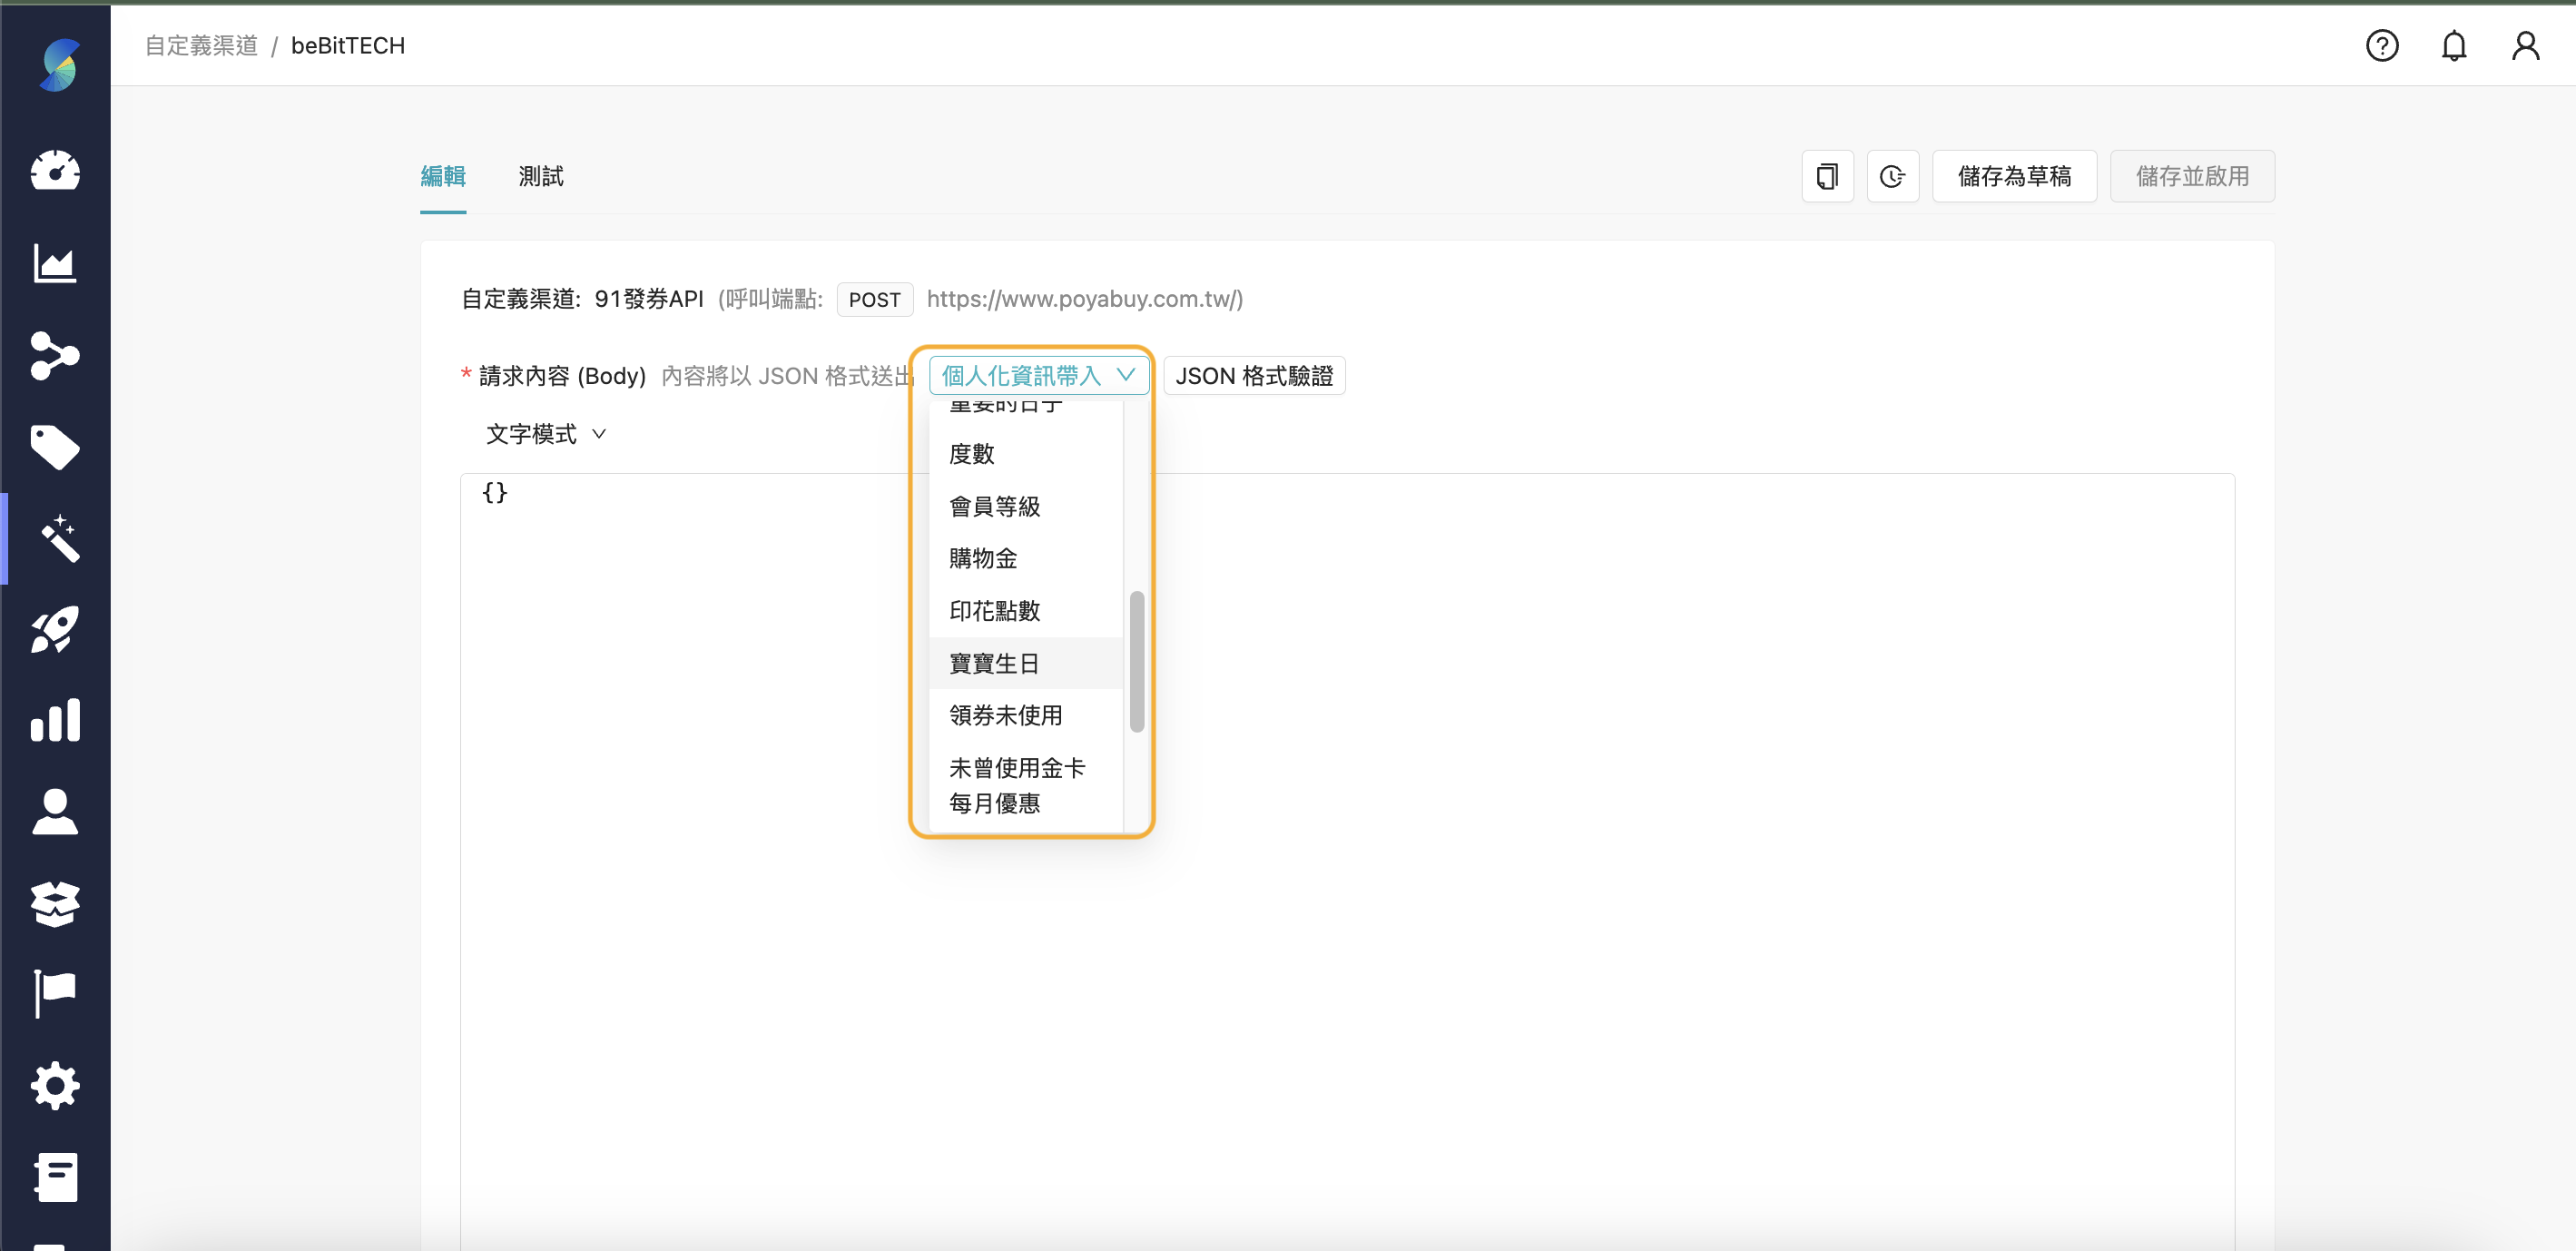
Task: Click the 儲存為草稿 button
Action: coord(2014,176)
